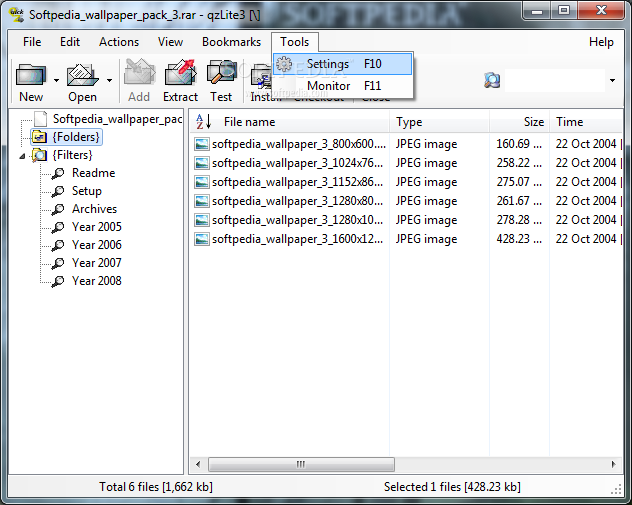Screen dimensions: 632x505
Task: Click the qzLite3 app icon in title bar
Action: 17,15
